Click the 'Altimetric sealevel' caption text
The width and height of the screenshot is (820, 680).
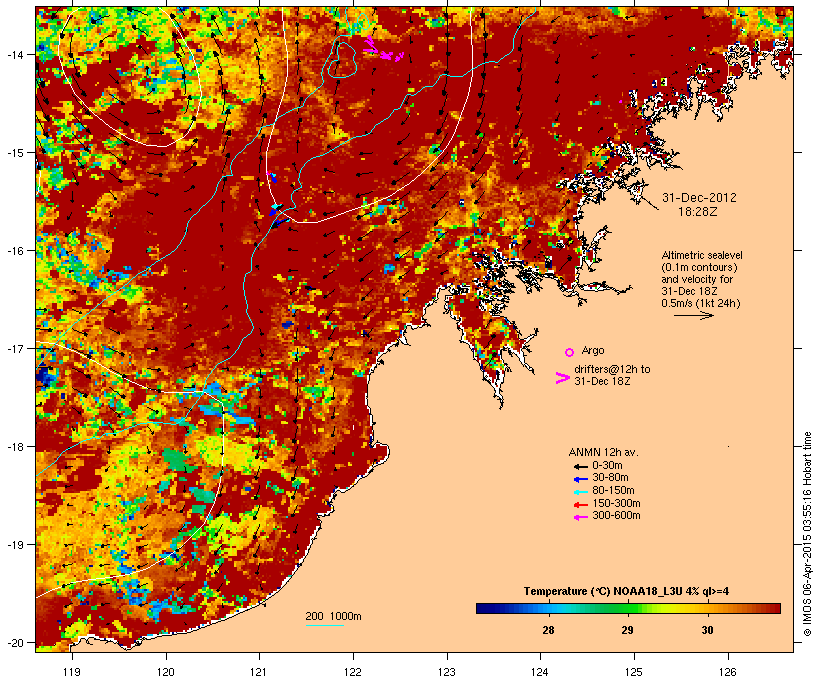pyautogui.click(x=702, y=255)
